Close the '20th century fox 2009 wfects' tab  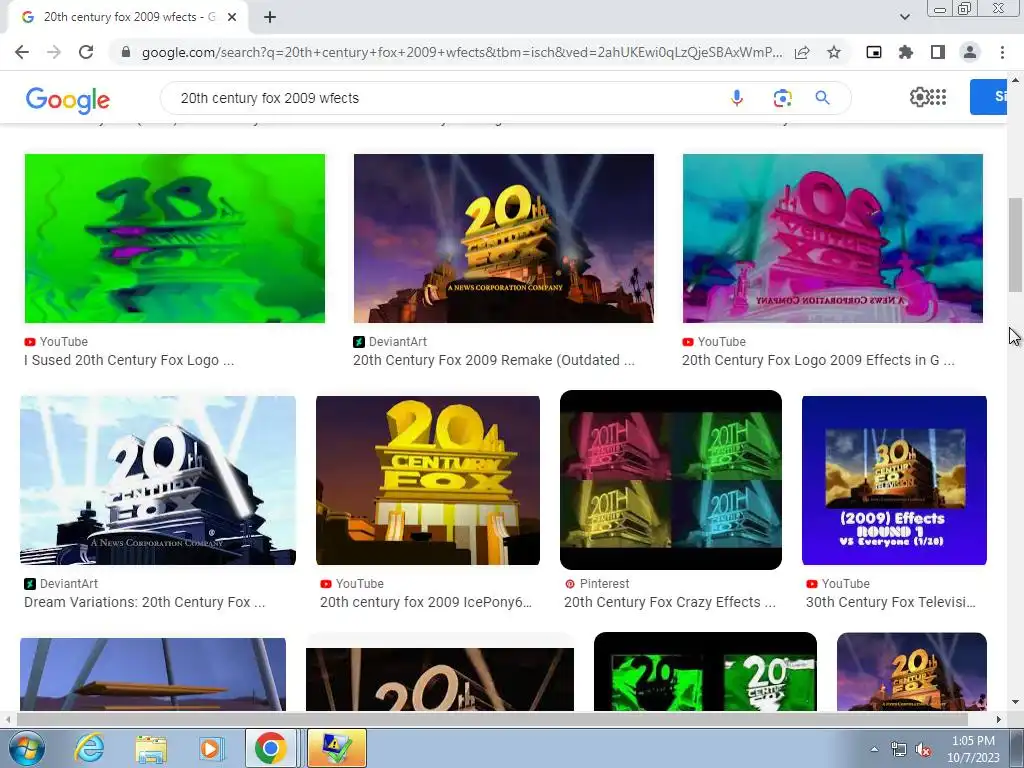coord(232,18)
